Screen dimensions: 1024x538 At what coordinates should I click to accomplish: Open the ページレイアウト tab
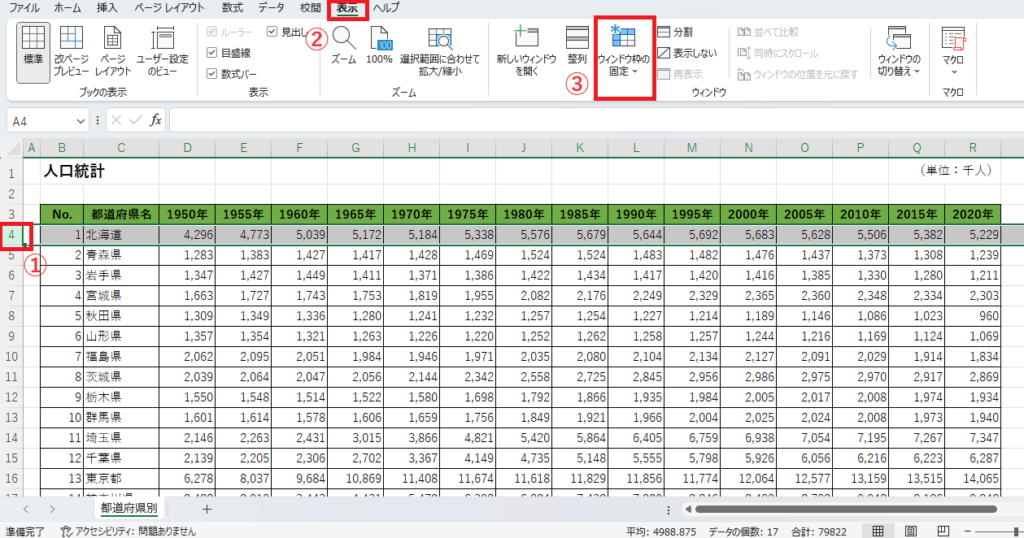click(169, 8)
